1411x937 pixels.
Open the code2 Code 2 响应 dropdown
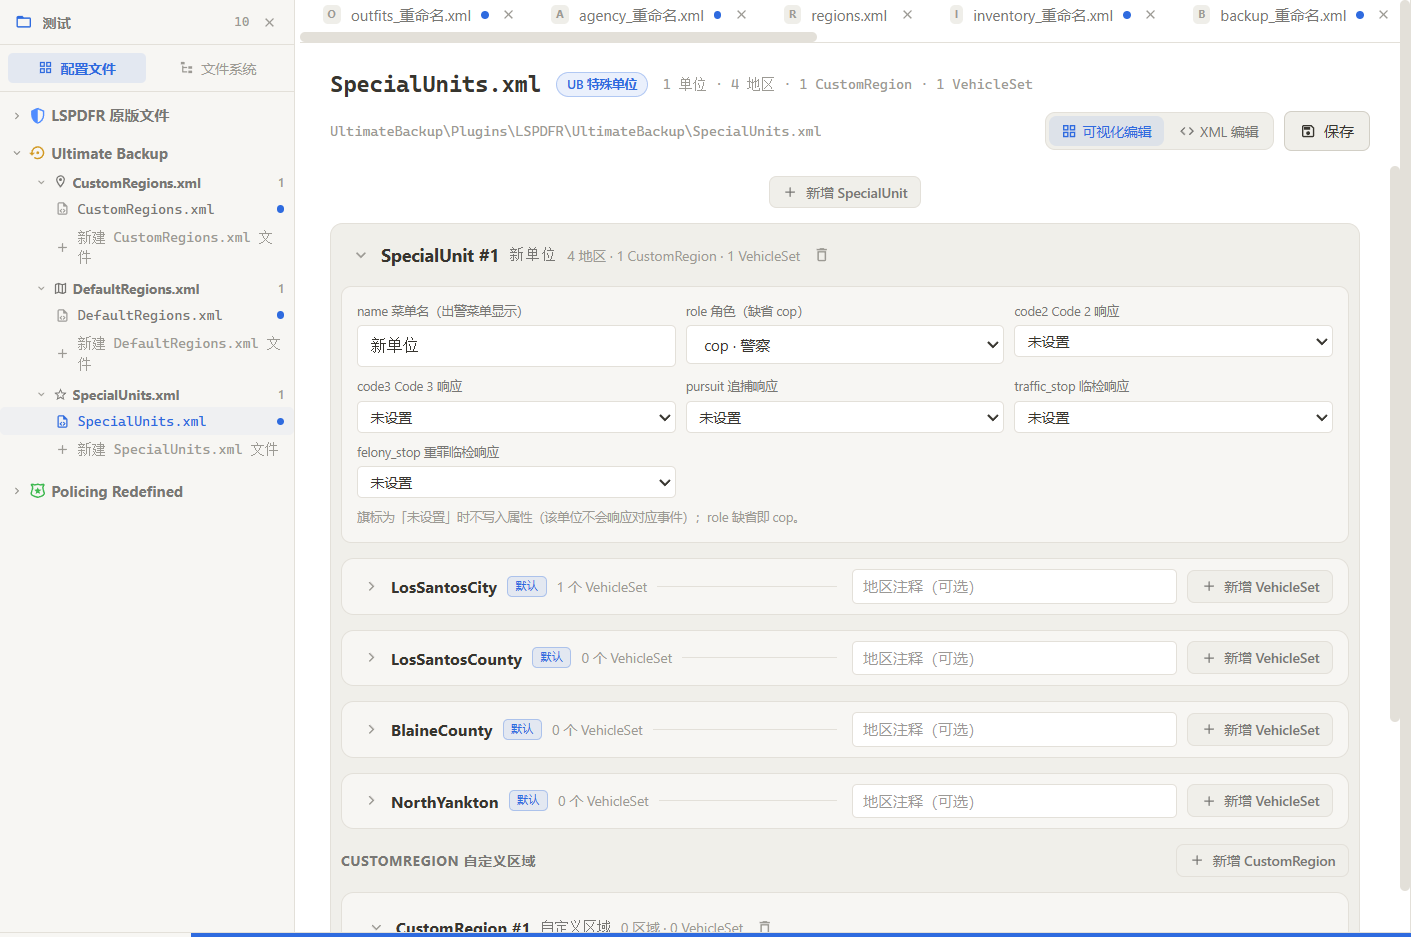click(x=1173, y=342)
